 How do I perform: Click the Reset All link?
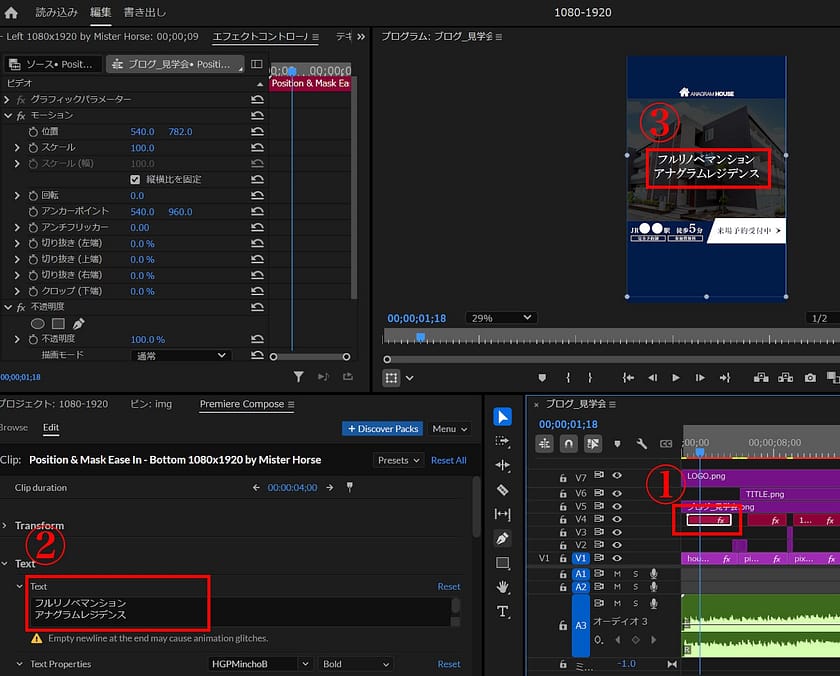pyautogui.click(x=448, y=460)
